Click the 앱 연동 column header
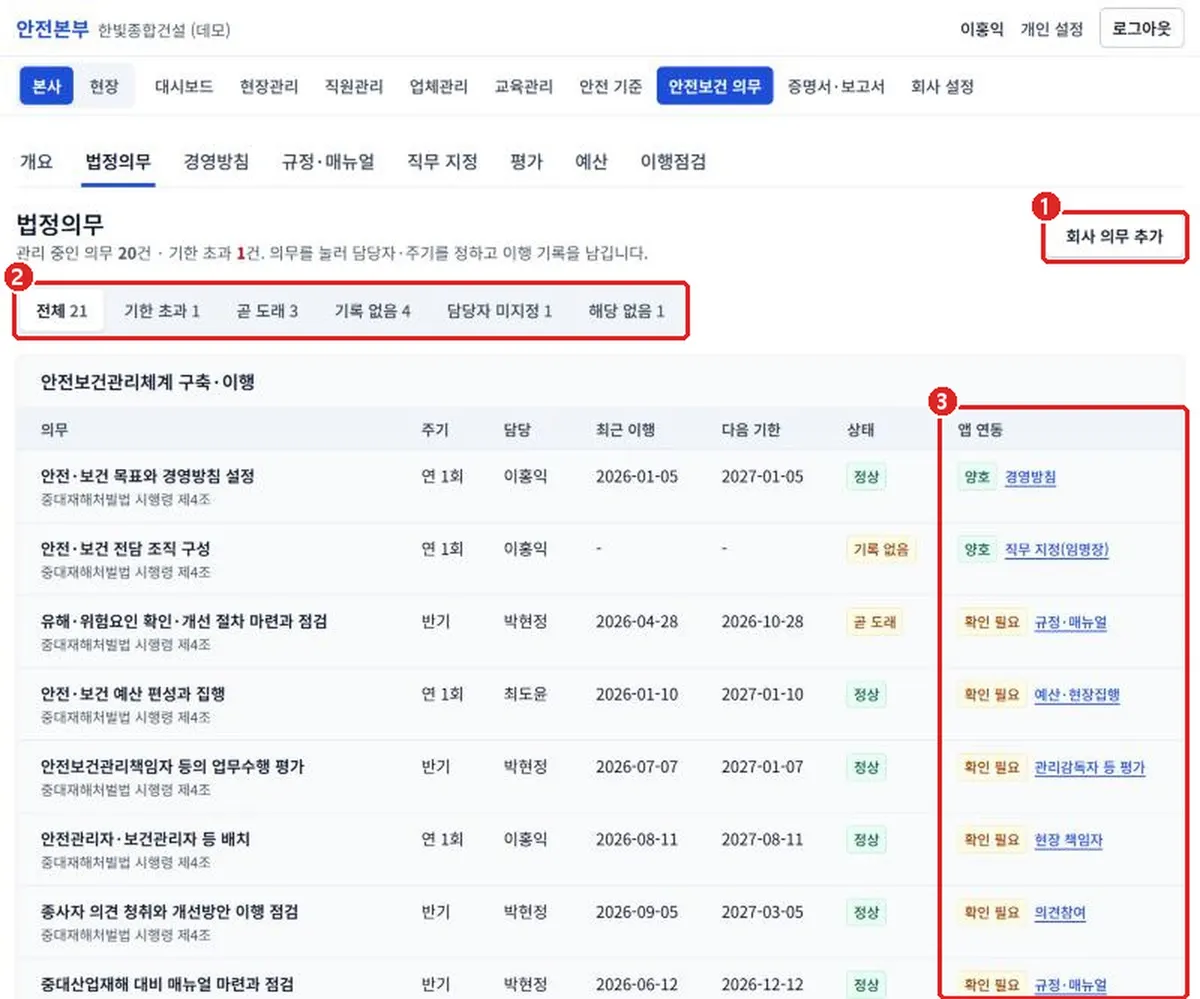This screenshot has height=999, width=1200. click(x=980, y=431)
